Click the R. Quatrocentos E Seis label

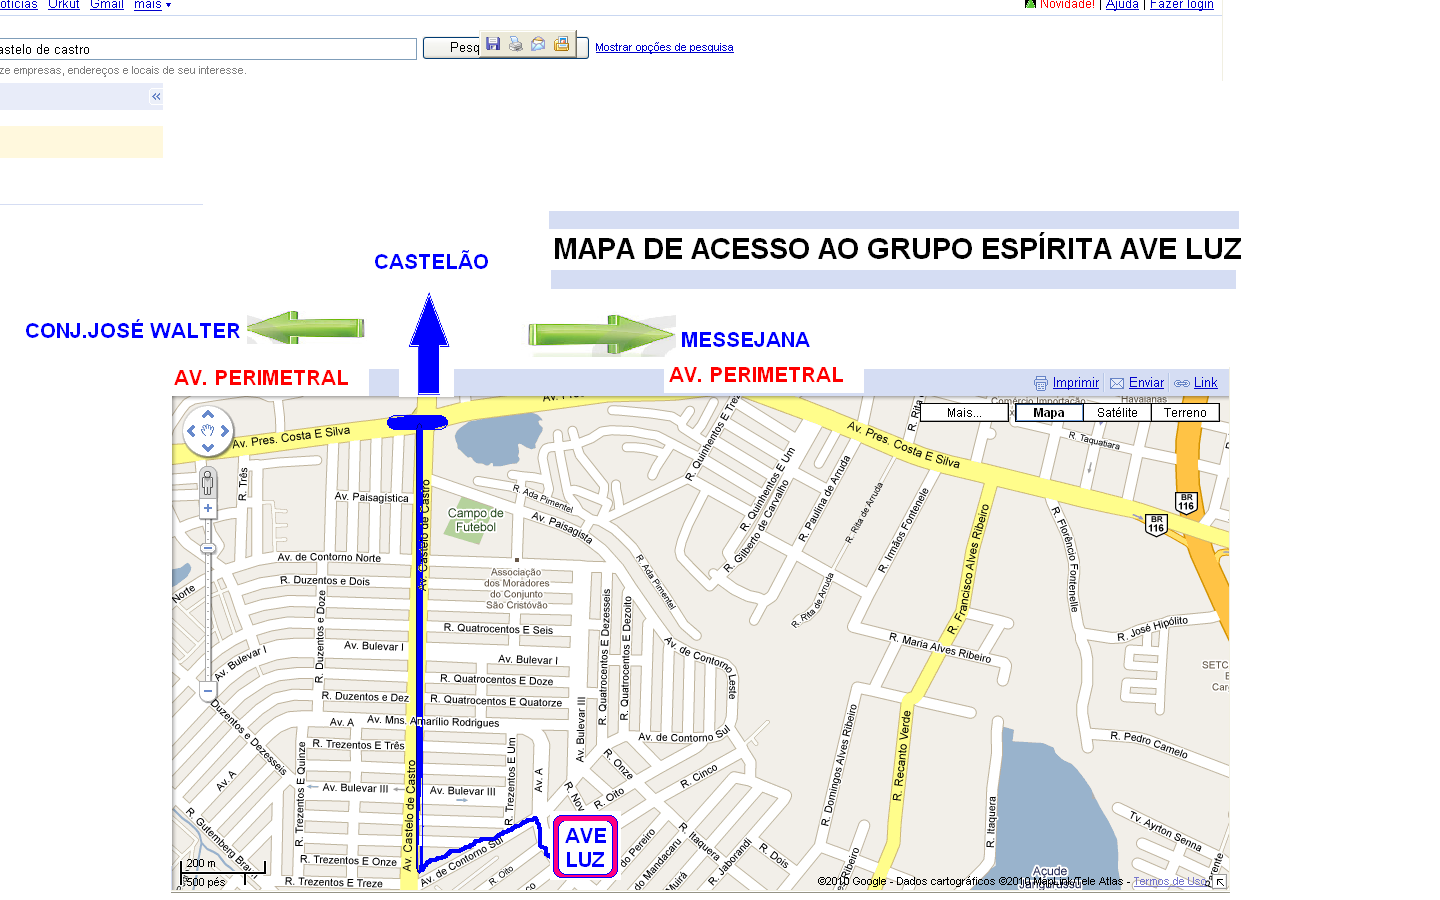pyautogui.click(x=498, y=629)
